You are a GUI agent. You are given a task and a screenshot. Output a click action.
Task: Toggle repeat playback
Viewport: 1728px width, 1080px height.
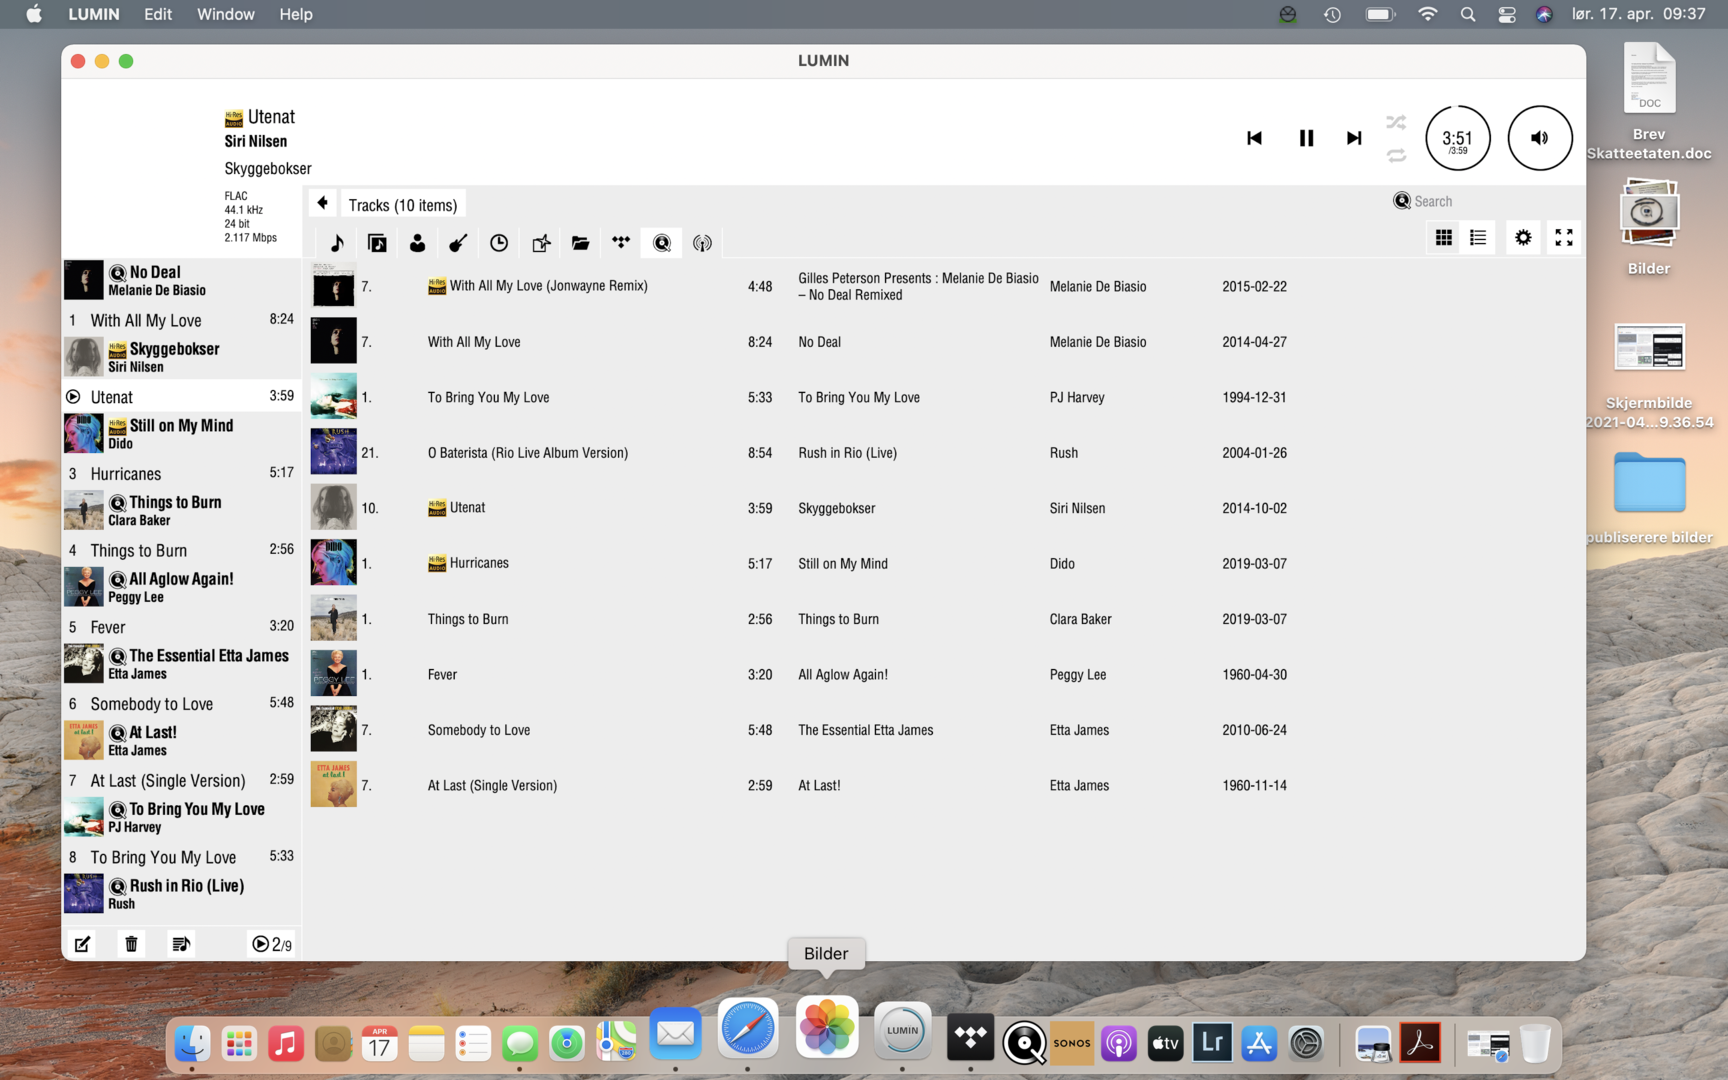[1396, 156]
